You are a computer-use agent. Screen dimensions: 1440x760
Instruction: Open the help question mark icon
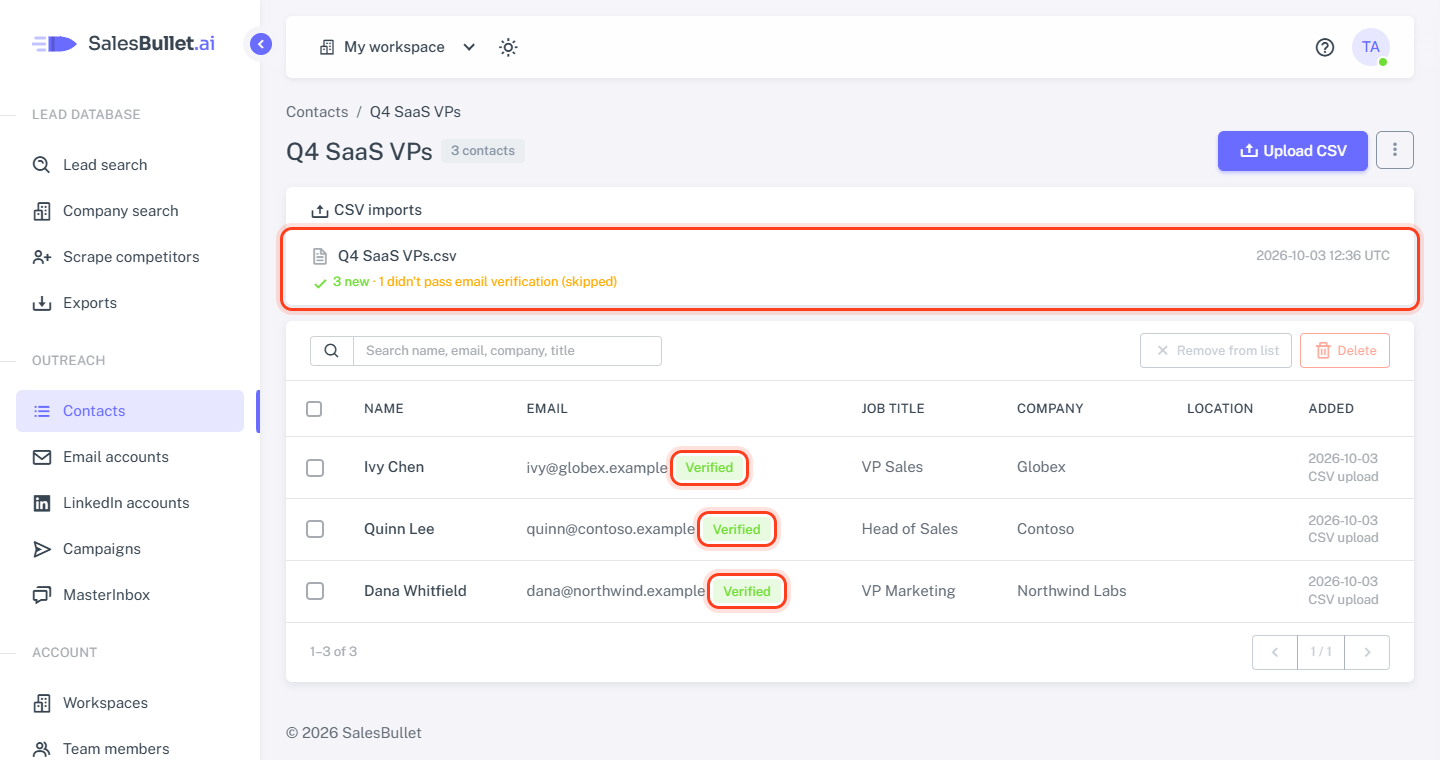coord(1325,47)
